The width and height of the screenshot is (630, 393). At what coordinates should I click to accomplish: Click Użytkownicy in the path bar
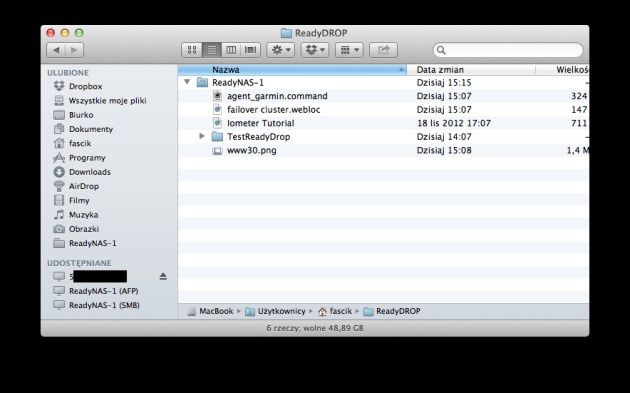coord(275,311)
